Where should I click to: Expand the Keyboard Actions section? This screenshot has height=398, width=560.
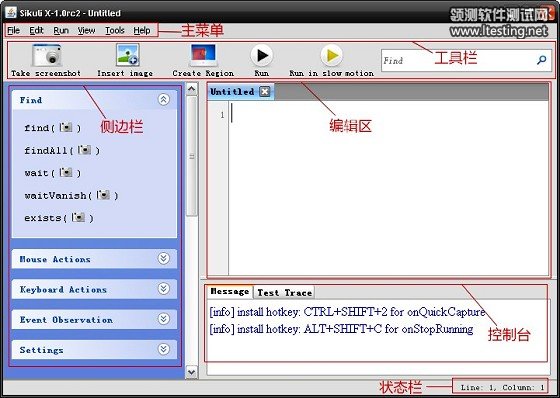(x=164, y=289)
